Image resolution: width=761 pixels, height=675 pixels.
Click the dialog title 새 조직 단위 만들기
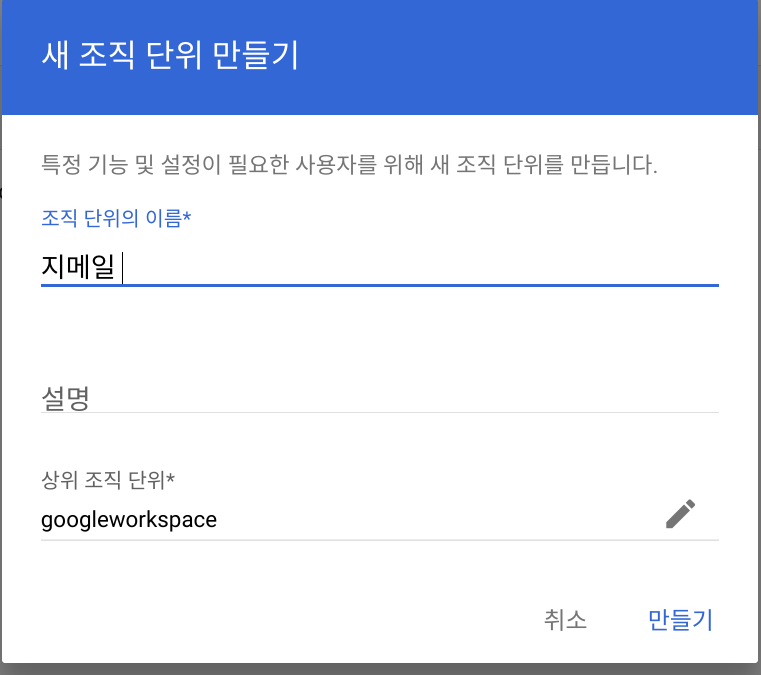[x=170, y=55]
